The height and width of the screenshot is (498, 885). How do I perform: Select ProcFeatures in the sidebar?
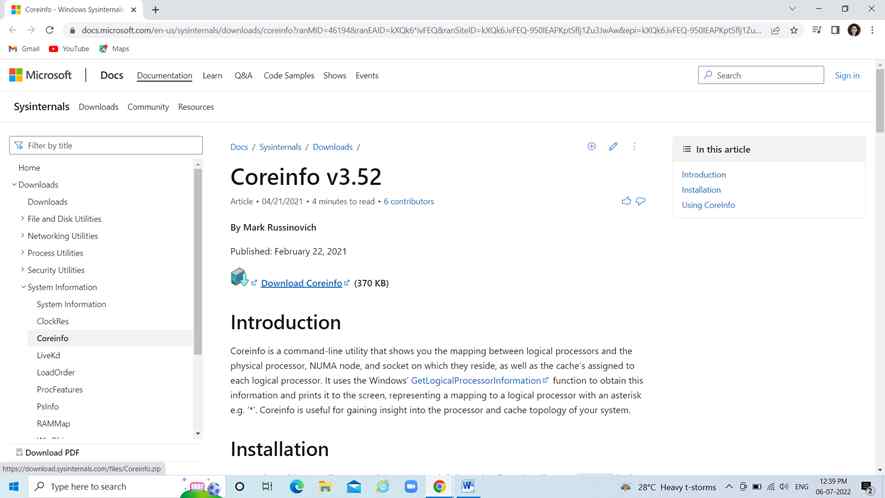point(59,389)
